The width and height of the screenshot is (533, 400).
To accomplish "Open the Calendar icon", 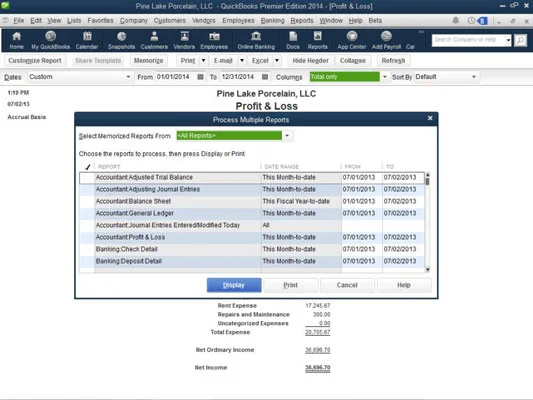I will pos(87,40).
